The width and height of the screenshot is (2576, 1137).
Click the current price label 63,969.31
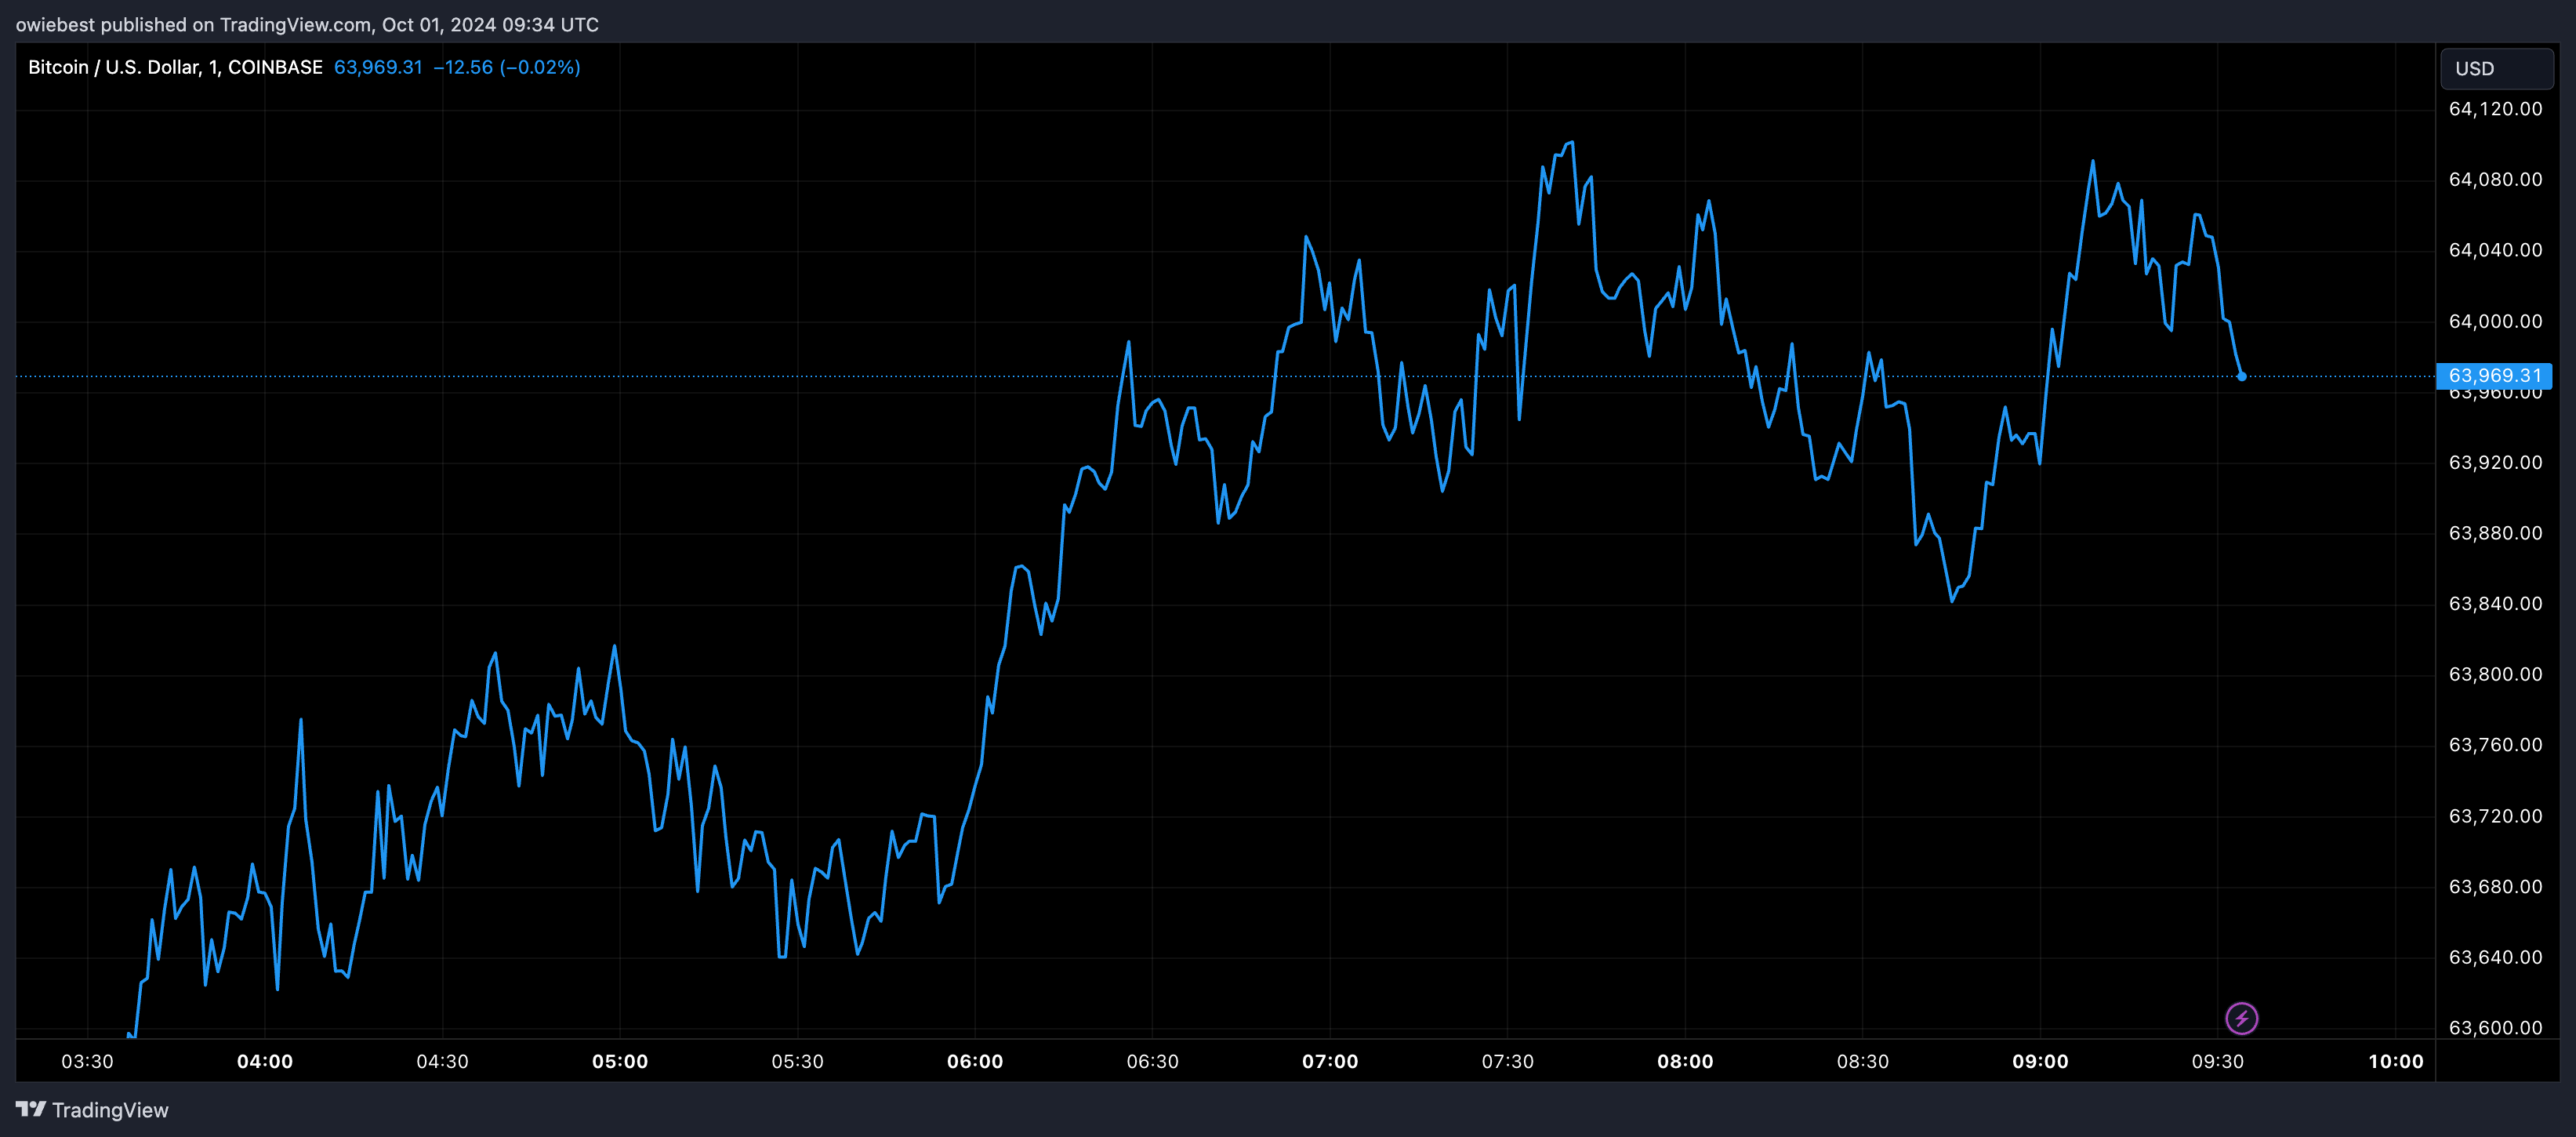[2494, 376]
